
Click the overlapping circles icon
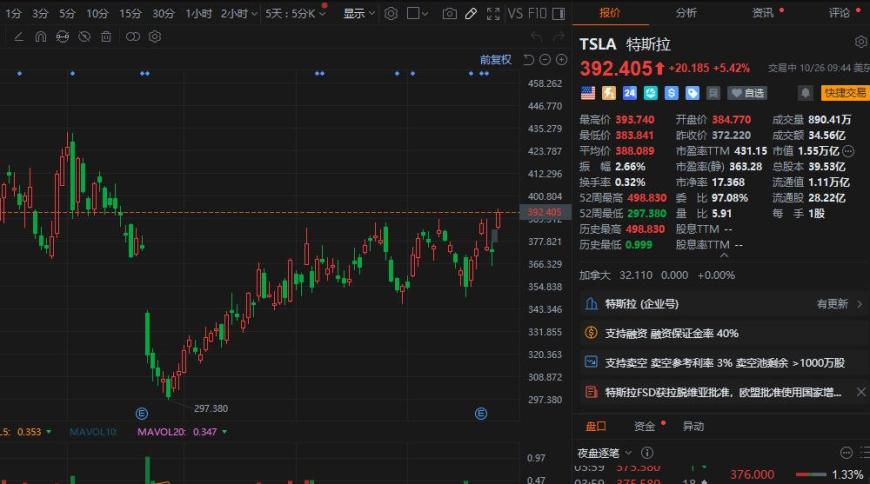(x=133, y=37)
